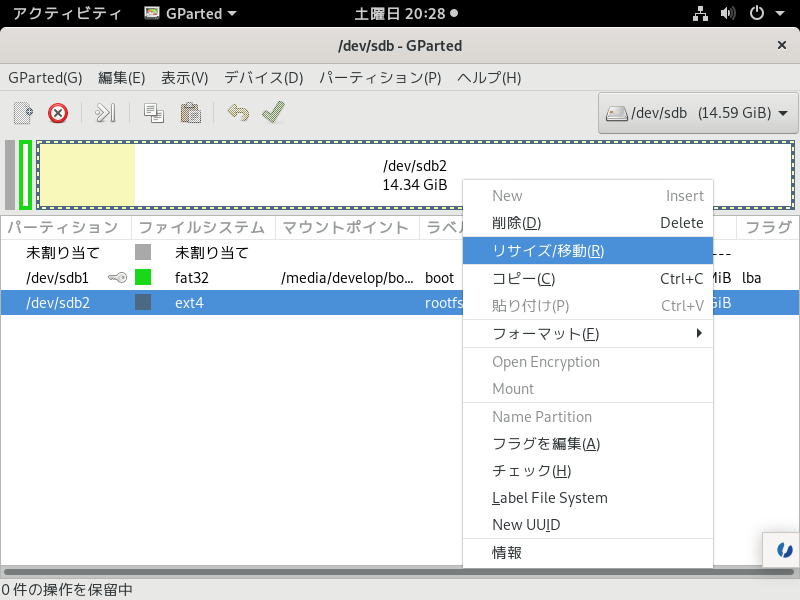Choose コピー(C) from context menu
800x600 pixels.
[588, 279]
